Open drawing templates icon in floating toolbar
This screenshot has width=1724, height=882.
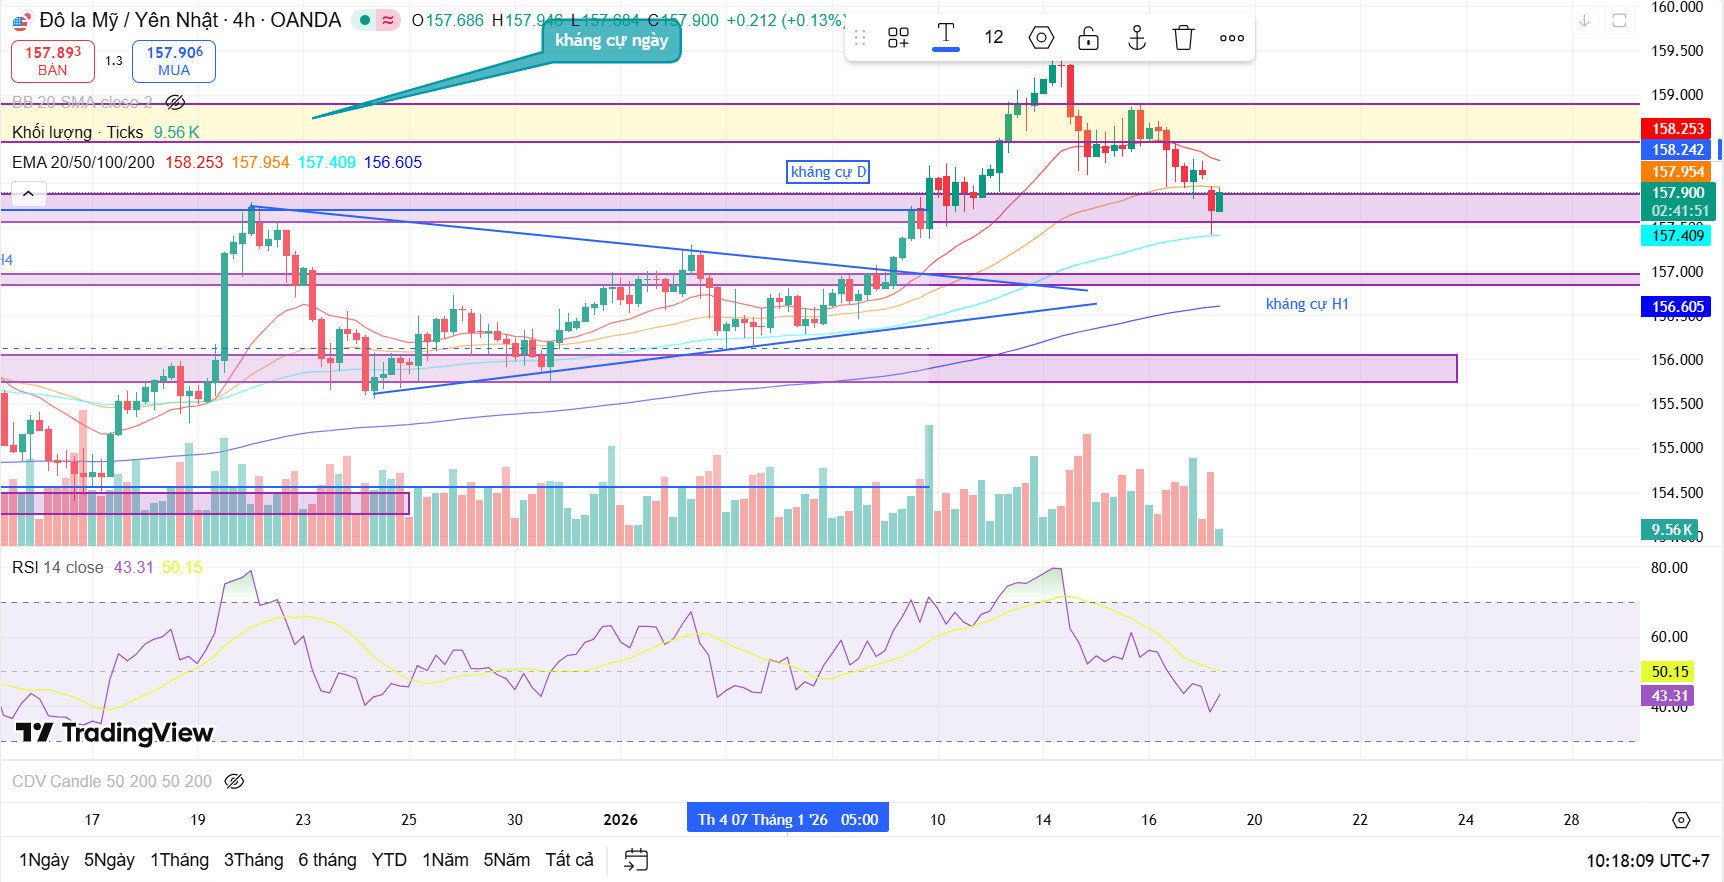pos(898,38)
